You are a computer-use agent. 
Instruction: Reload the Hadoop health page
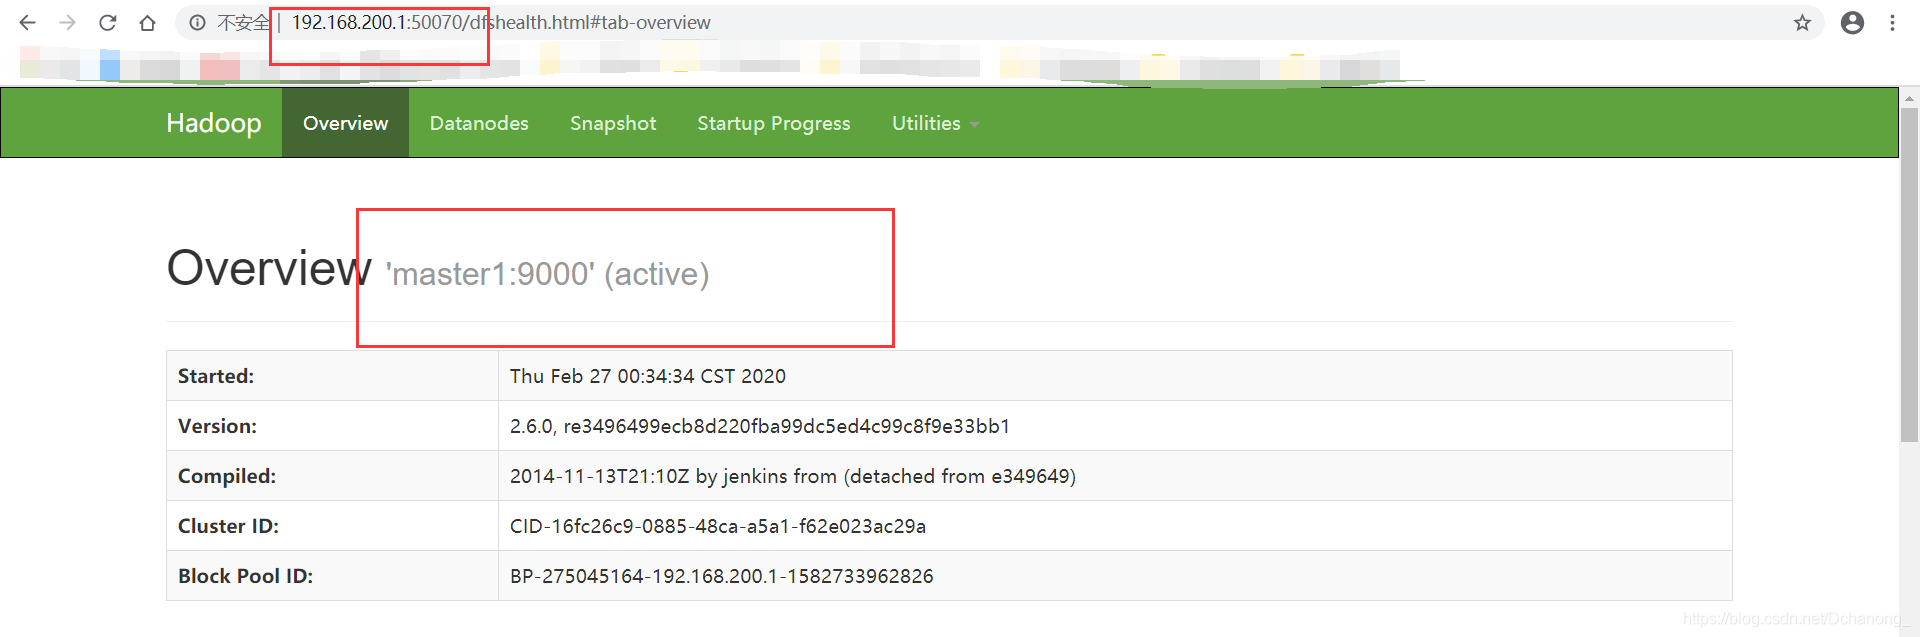click(x=108, y=23)
